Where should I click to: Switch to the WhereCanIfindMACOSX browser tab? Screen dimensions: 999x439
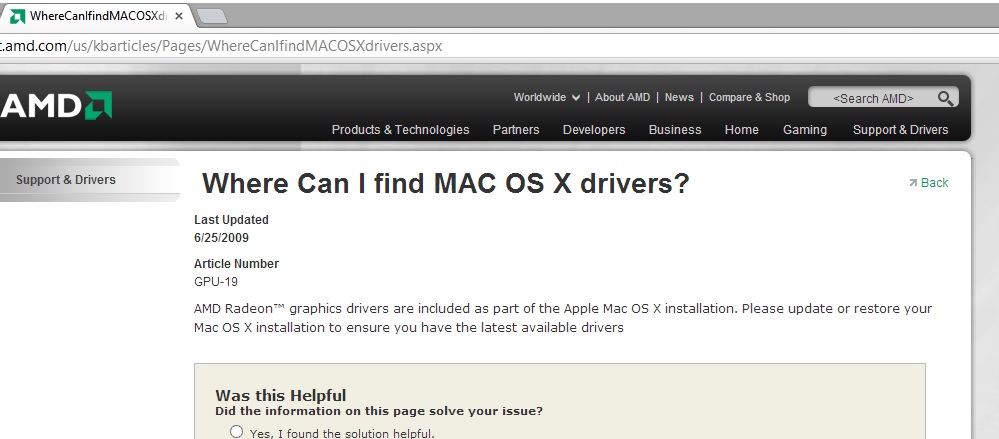tap(95, 16)
